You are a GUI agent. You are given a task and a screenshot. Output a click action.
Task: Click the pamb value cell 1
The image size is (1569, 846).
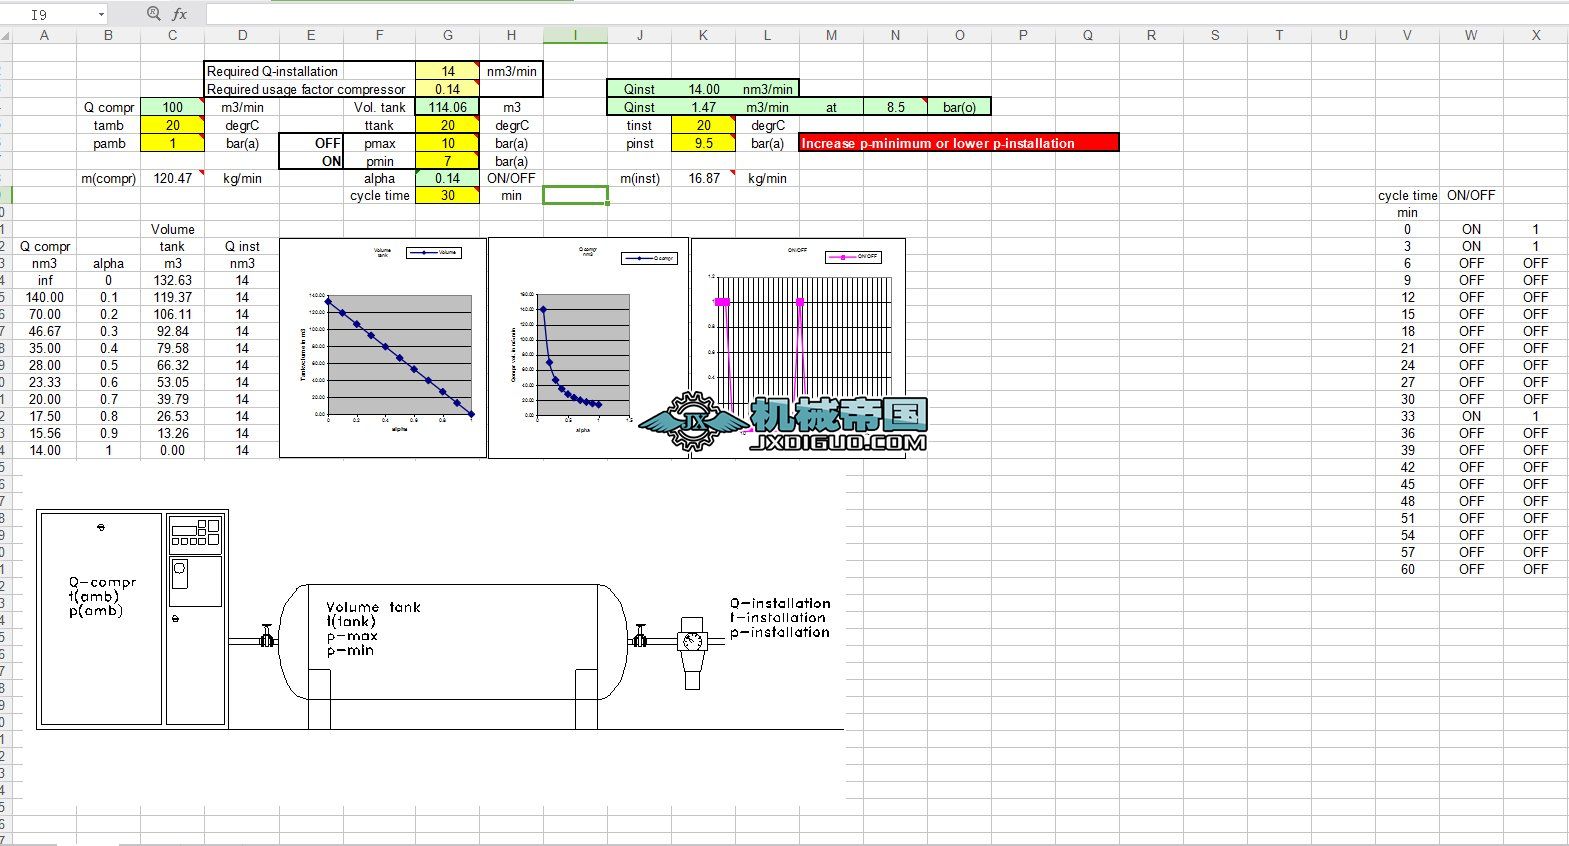[172, 143]
